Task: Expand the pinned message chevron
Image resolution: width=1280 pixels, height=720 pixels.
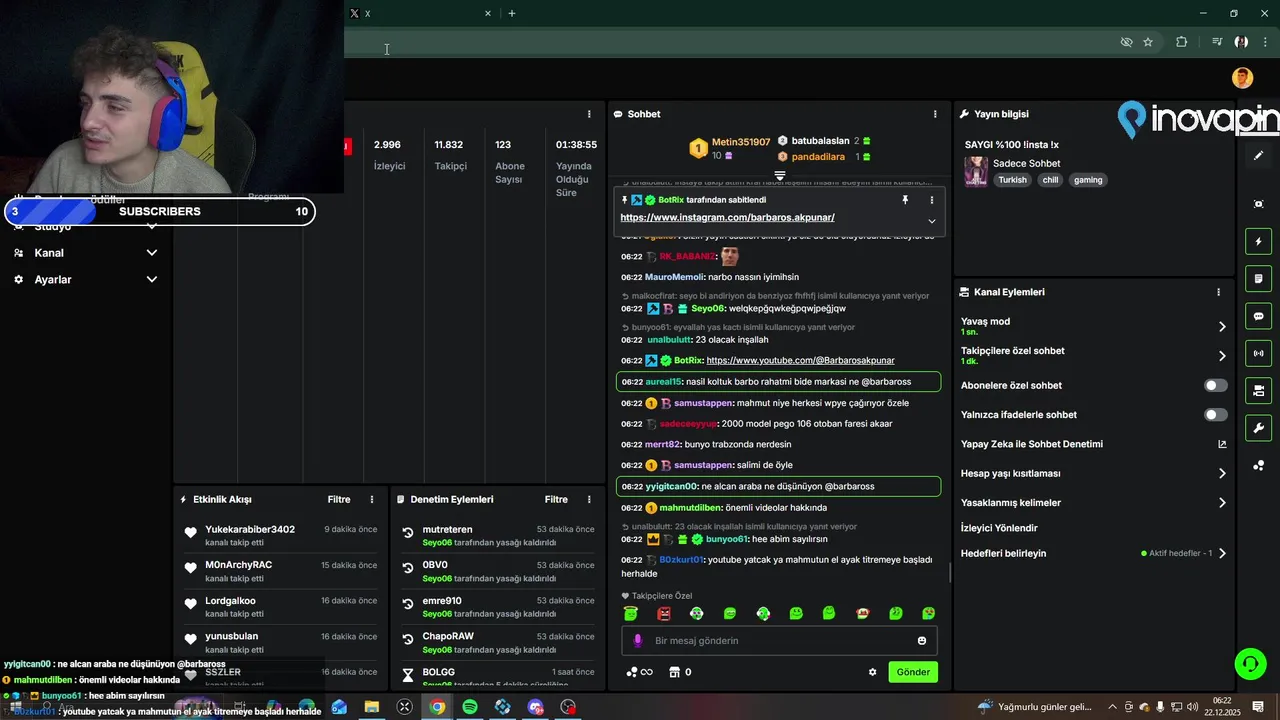Action: point(932,221)
